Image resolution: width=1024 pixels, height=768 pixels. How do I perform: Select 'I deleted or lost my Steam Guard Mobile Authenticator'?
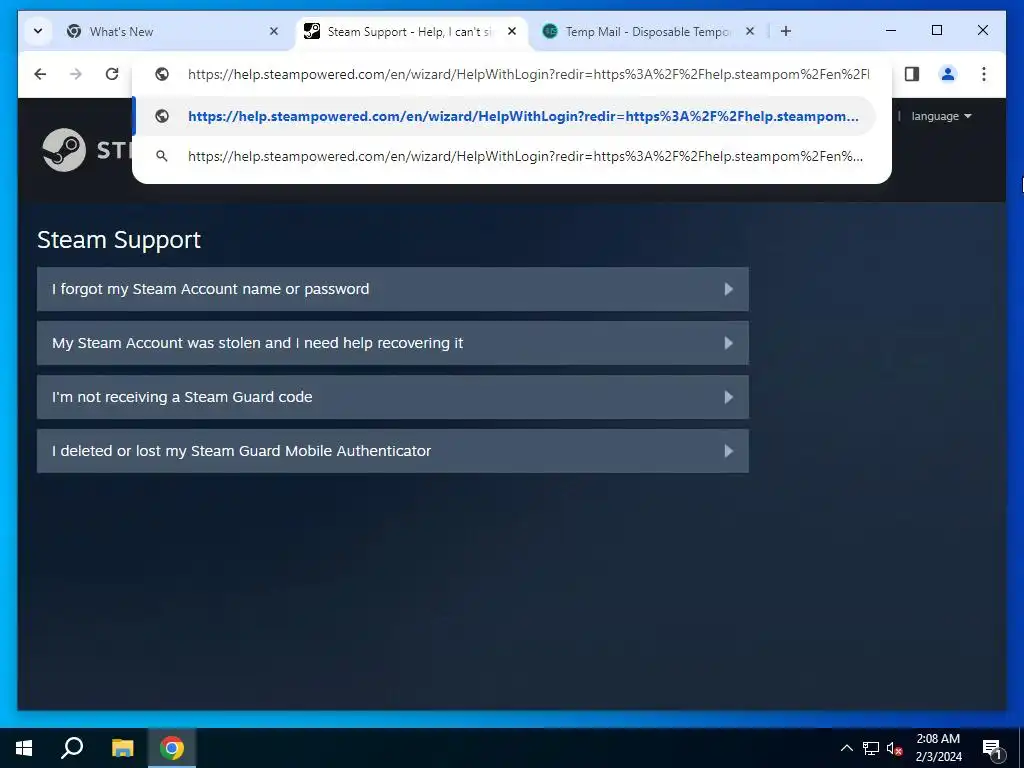coord(392,451)
